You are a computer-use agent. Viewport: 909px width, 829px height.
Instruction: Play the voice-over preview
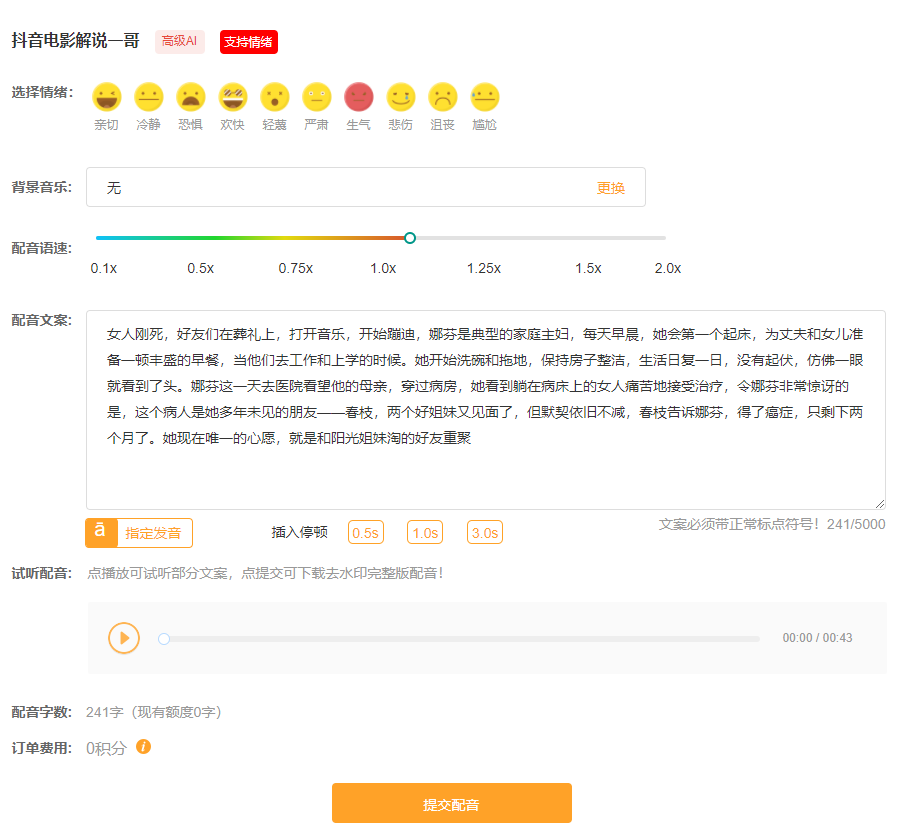click(x=124, y=638)
